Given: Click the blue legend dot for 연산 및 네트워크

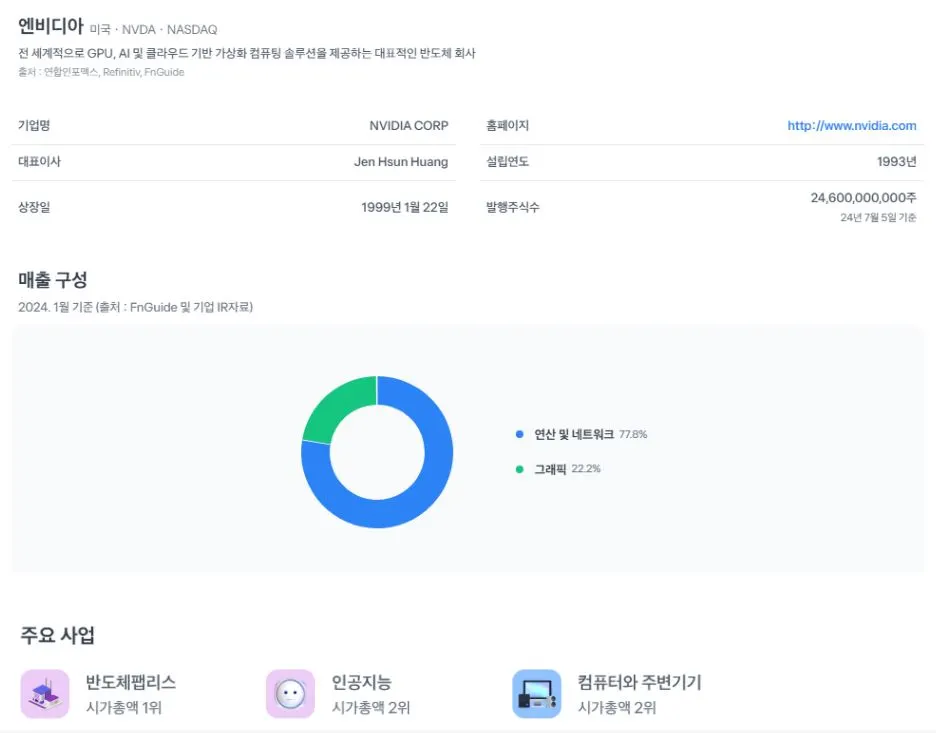Looking at the screenshot, I should 519,434.
